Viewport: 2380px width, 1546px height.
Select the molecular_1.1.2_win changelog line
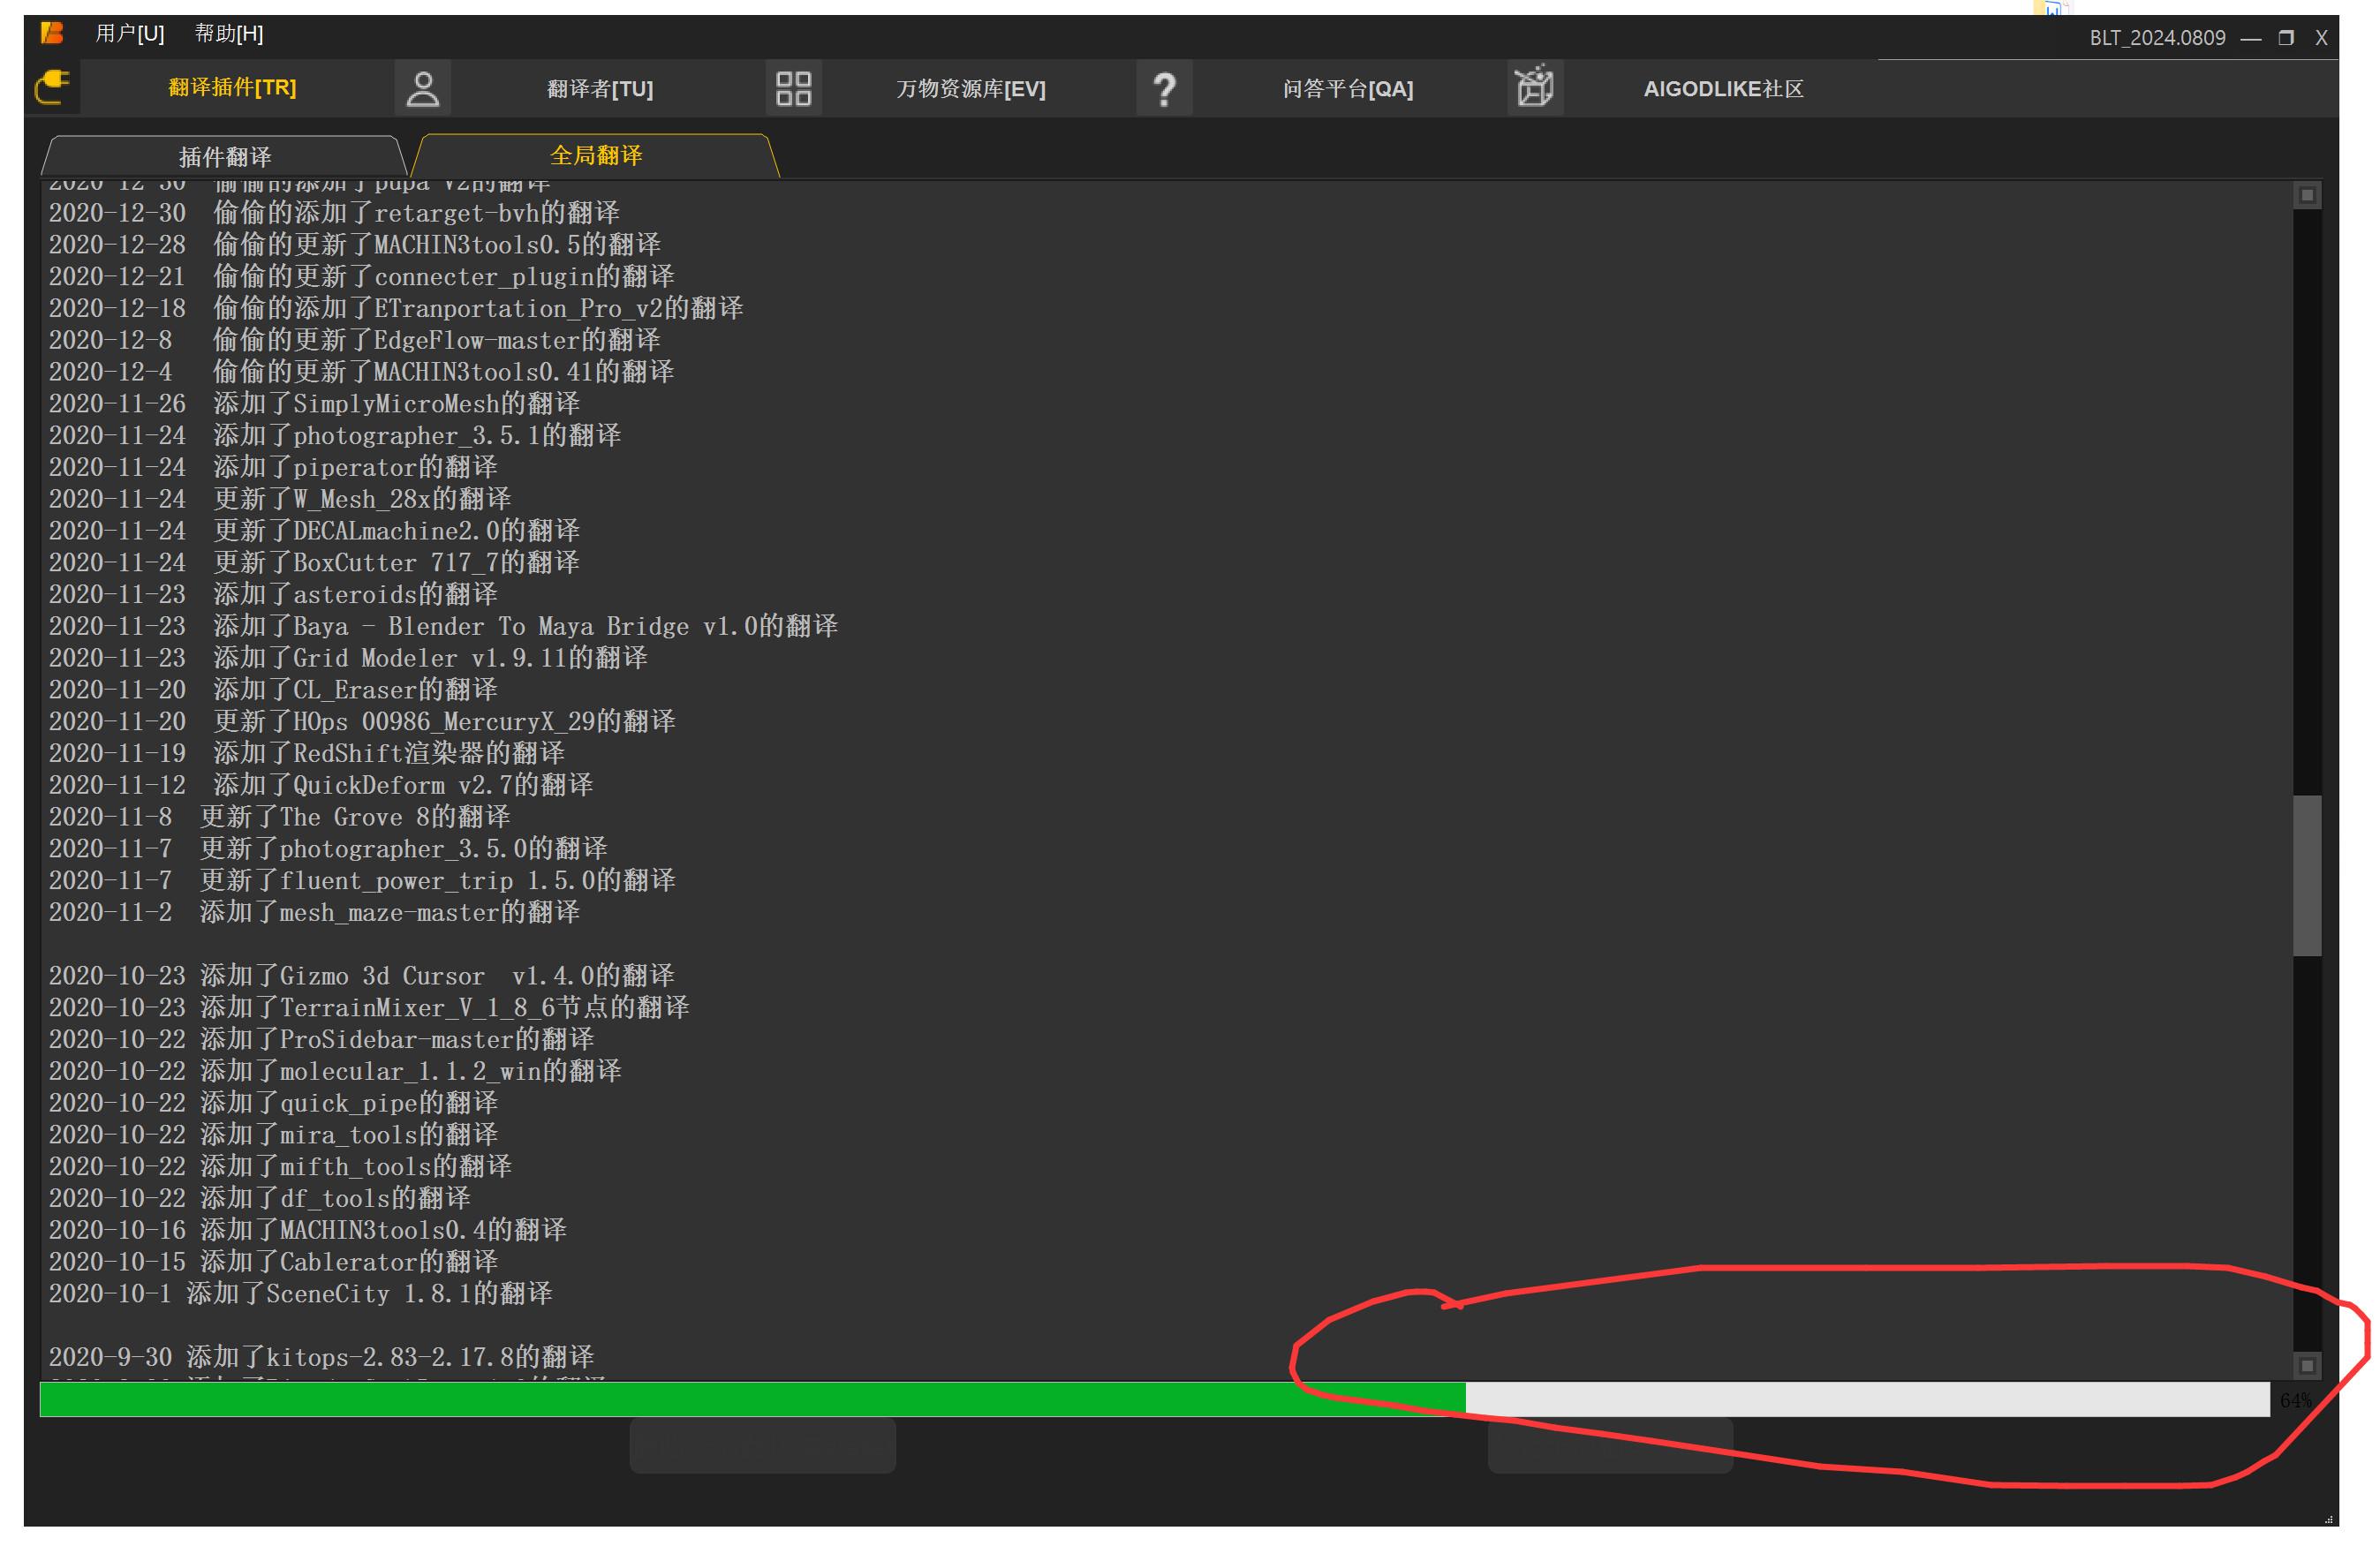(335, 1072)
